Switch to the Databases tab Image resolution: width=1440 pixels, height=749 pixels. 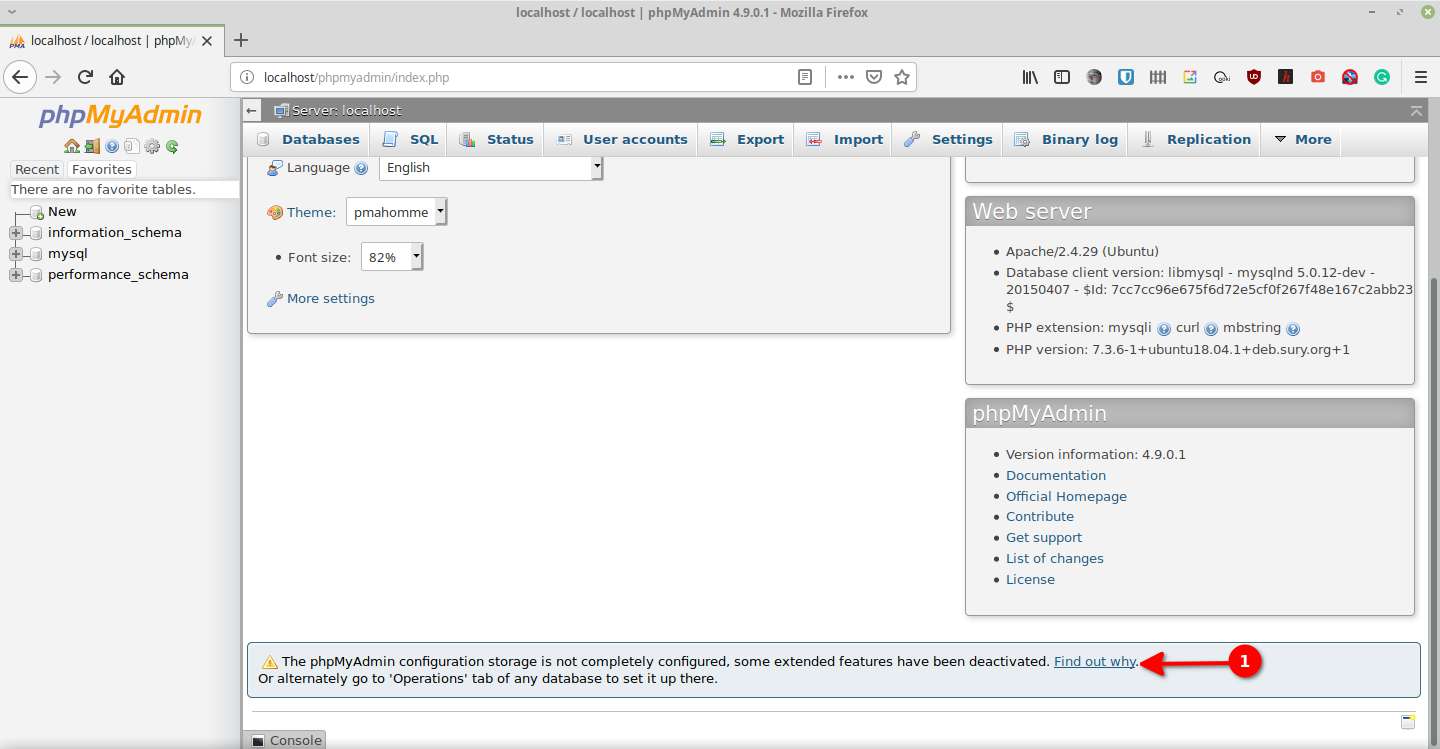point(308,140)
